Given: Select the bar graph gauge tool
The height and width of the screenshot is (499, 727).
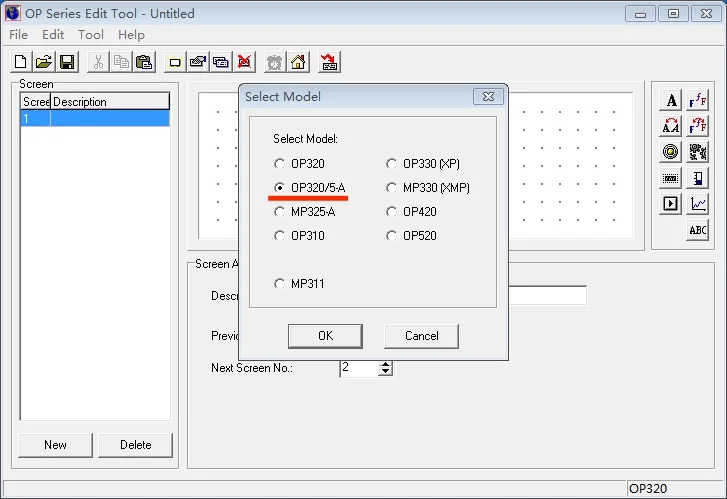Looking at the screenshot, I should tap(697, 178).
